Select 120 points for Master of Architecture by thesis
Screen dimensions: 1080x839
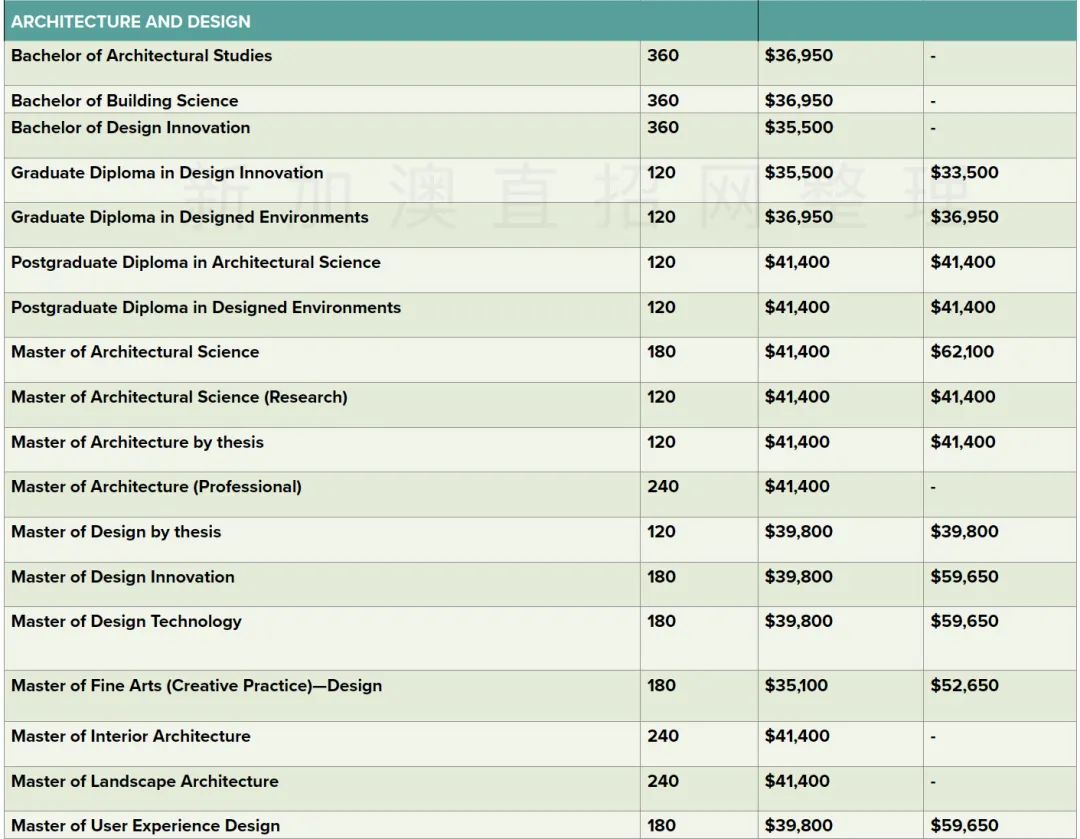[661, 442]
